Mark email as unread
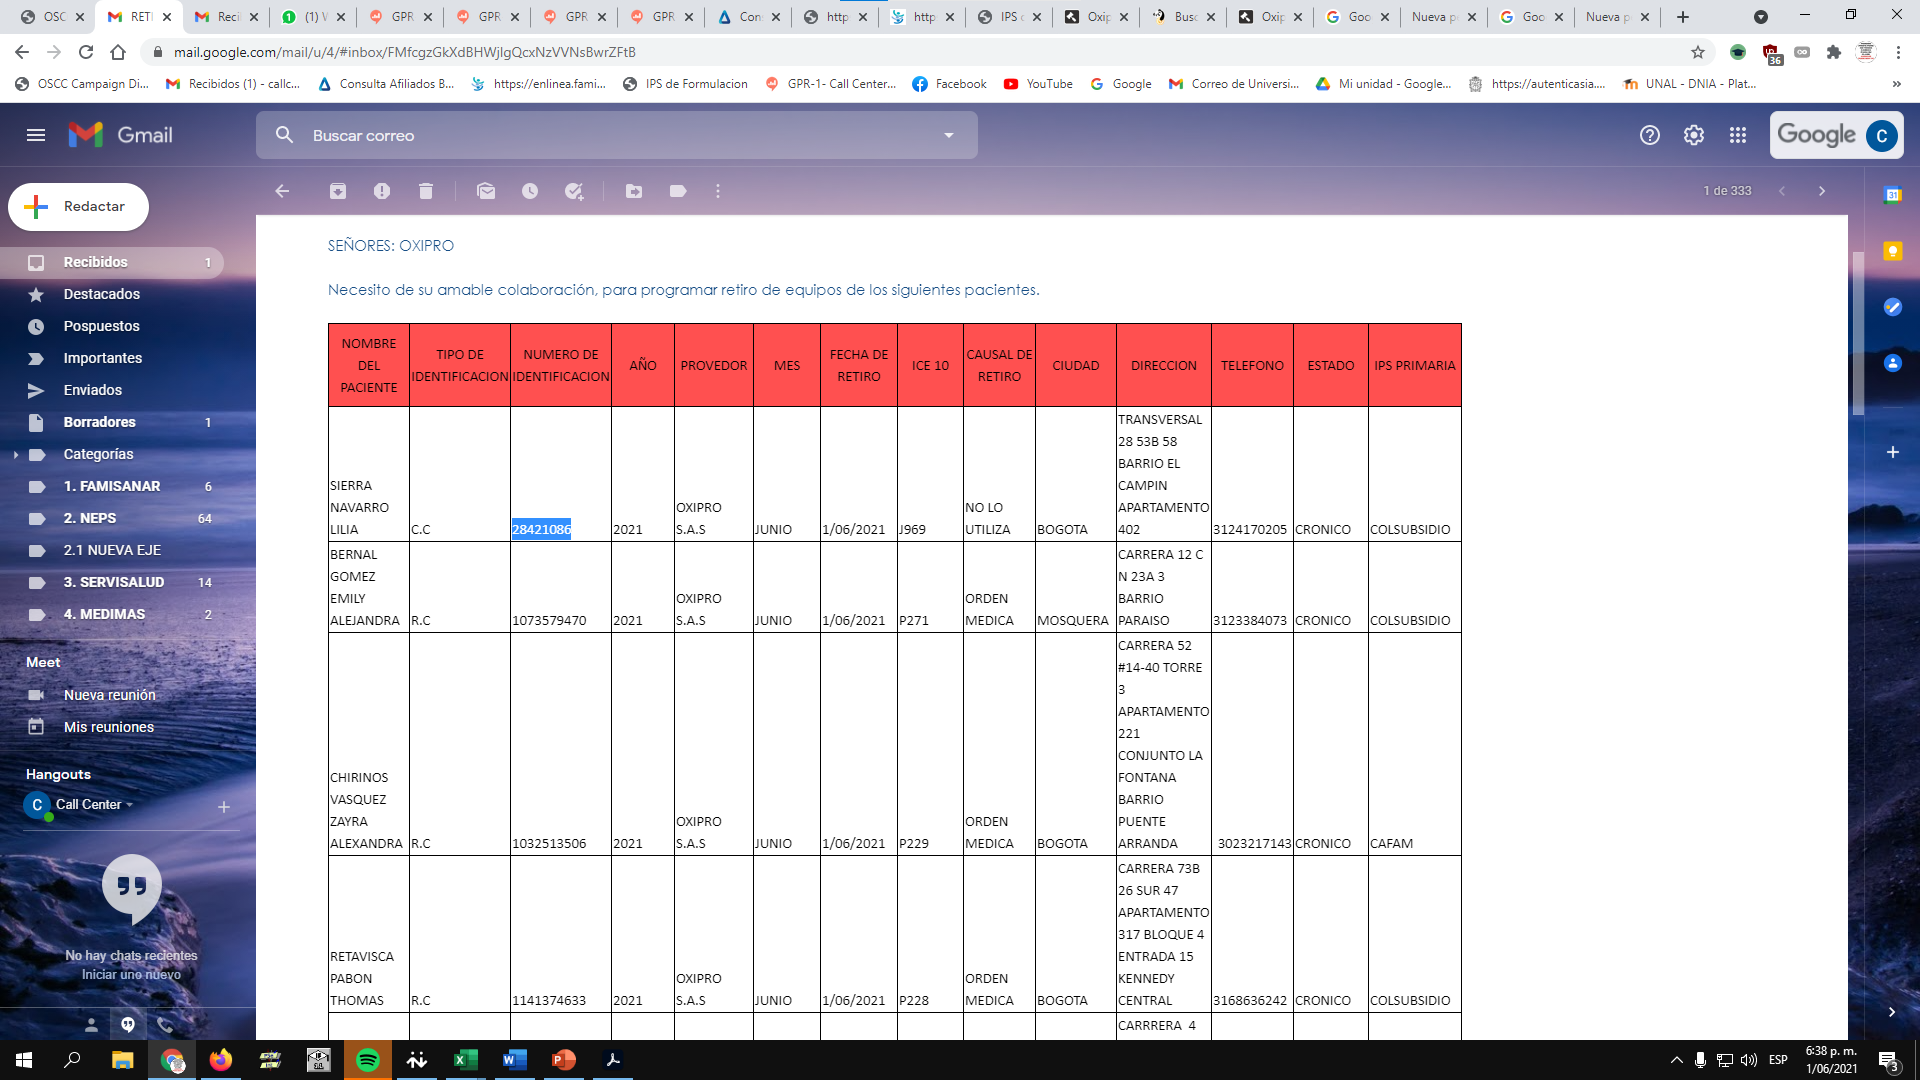The height and width of the screenshot is (1080, 1920). [486, 191]
